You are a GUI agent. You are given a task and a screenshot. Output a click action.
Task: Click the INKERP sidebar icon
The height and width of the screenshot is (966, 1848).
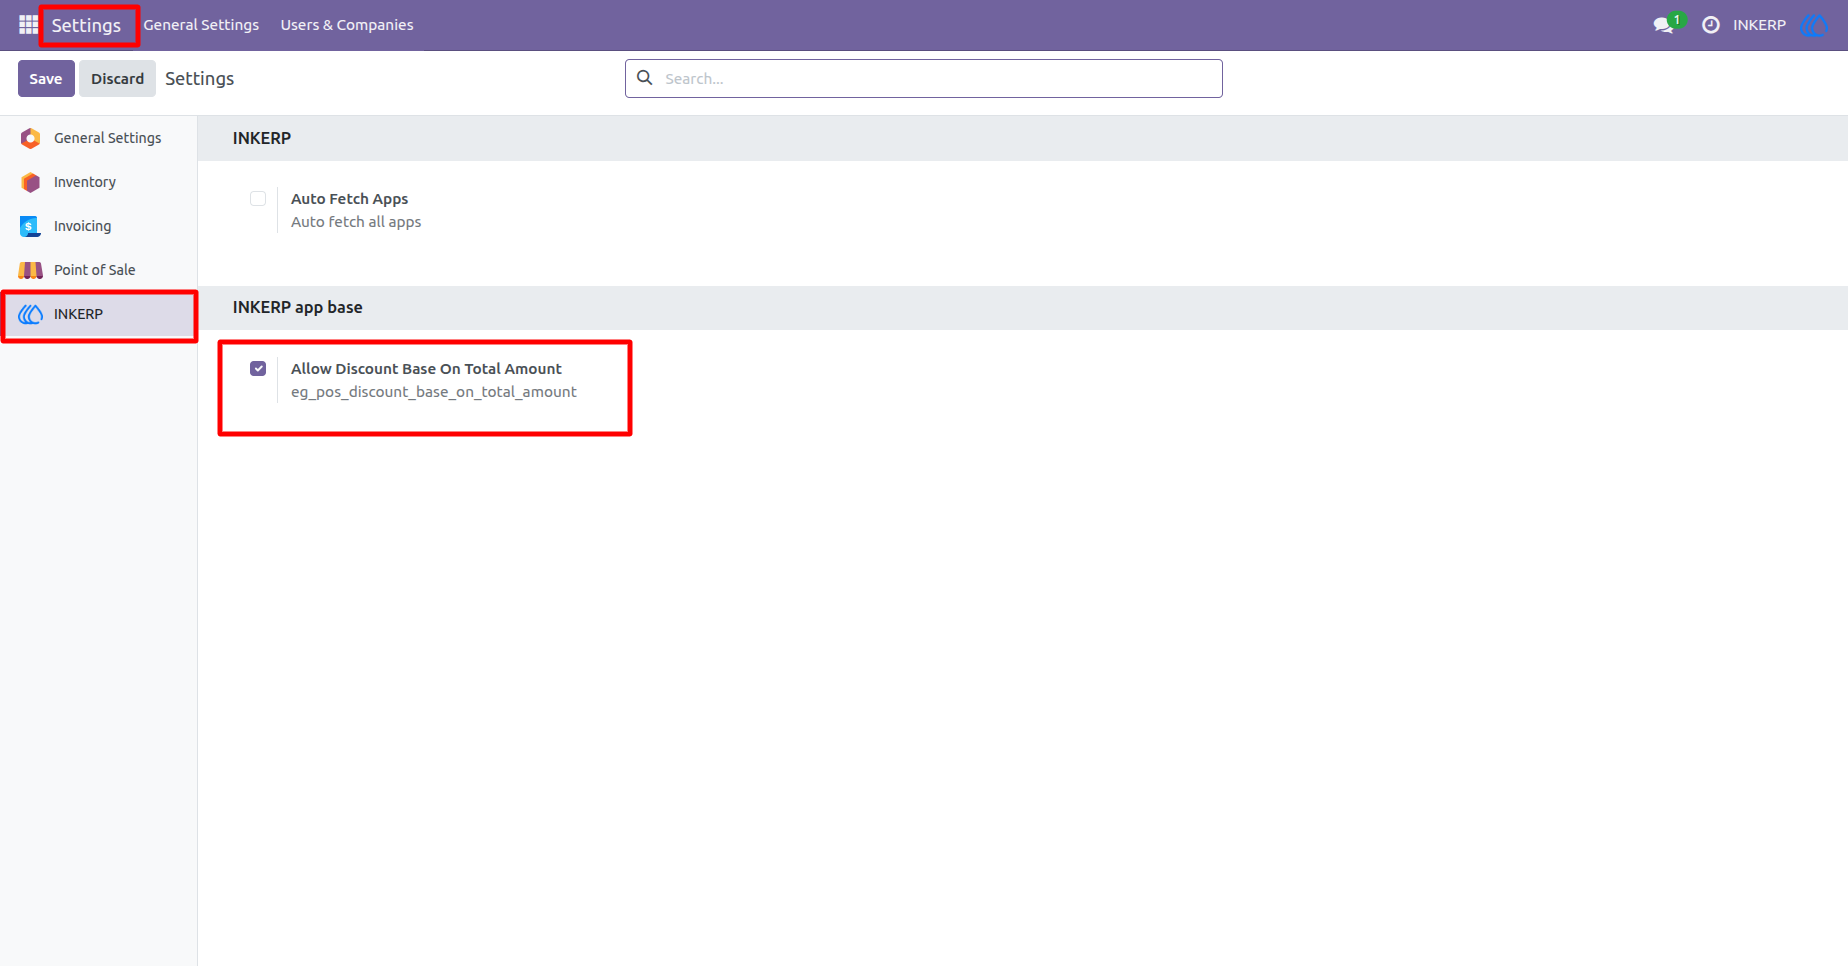pos(31,314)
